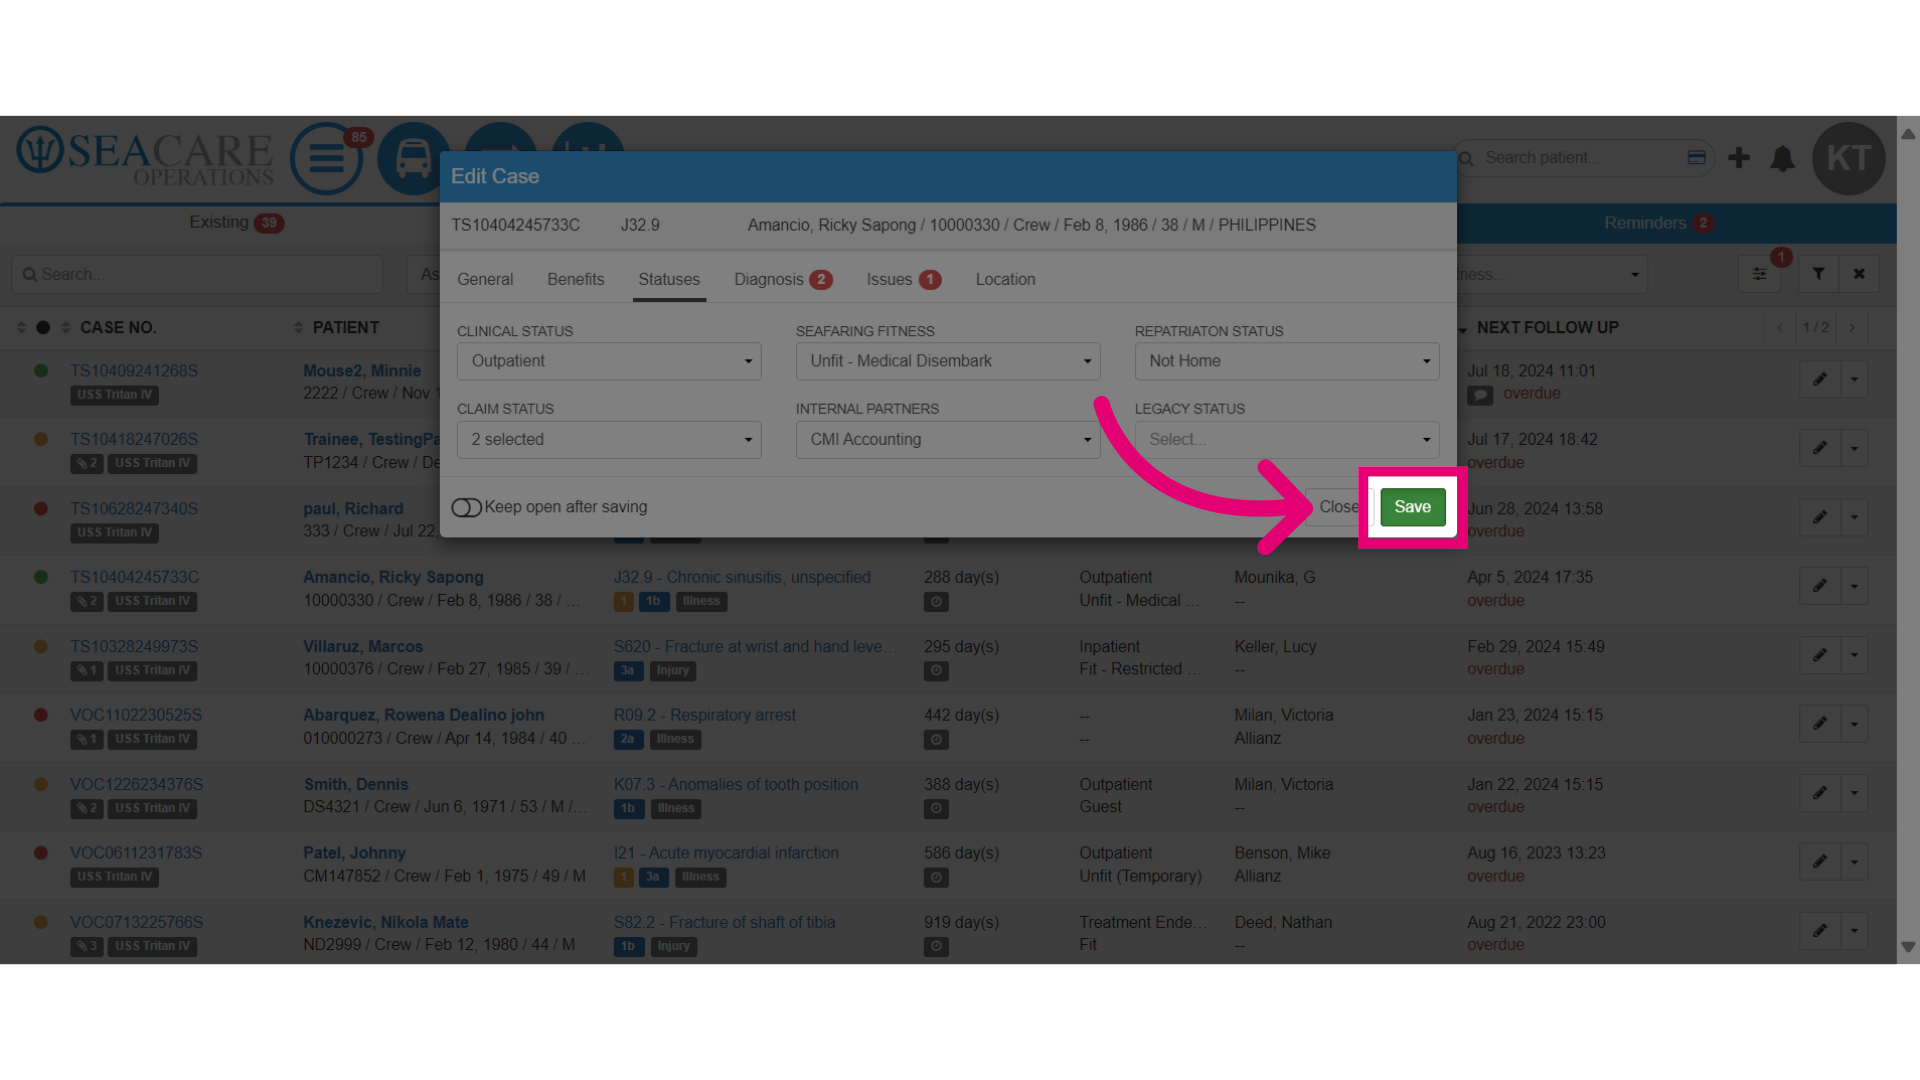The height and width of the screenshot is (1080, 1920).
Task: Open the Diagnosis tab
Action: [x=783, y=279]
